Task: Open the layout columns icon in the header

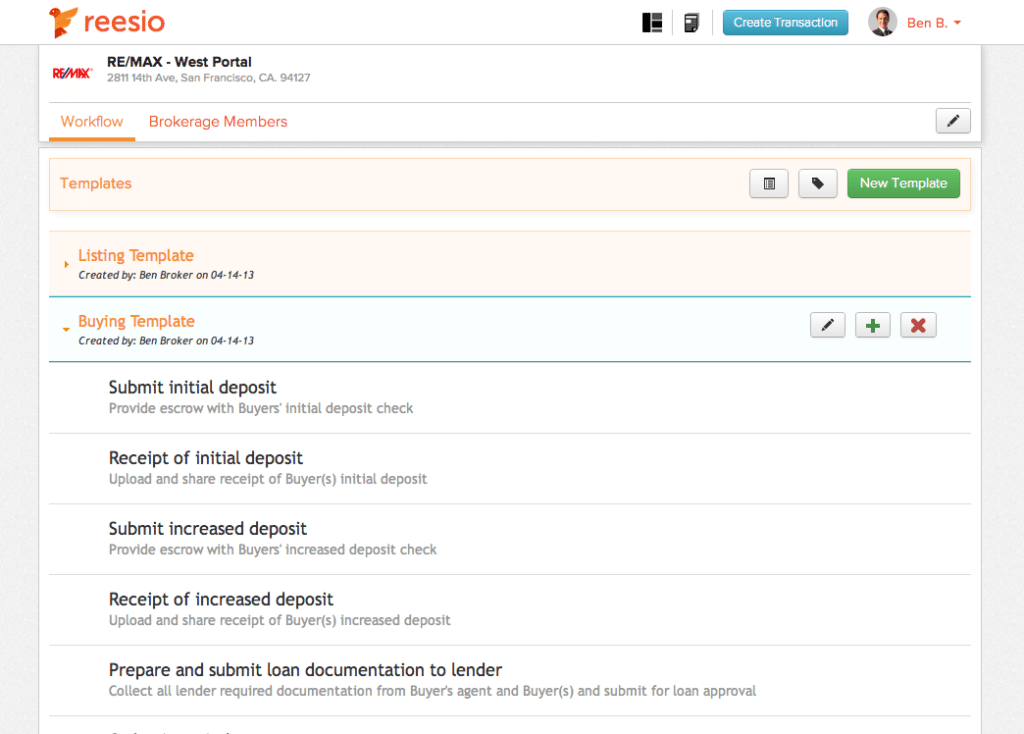Action: [651, 21]
